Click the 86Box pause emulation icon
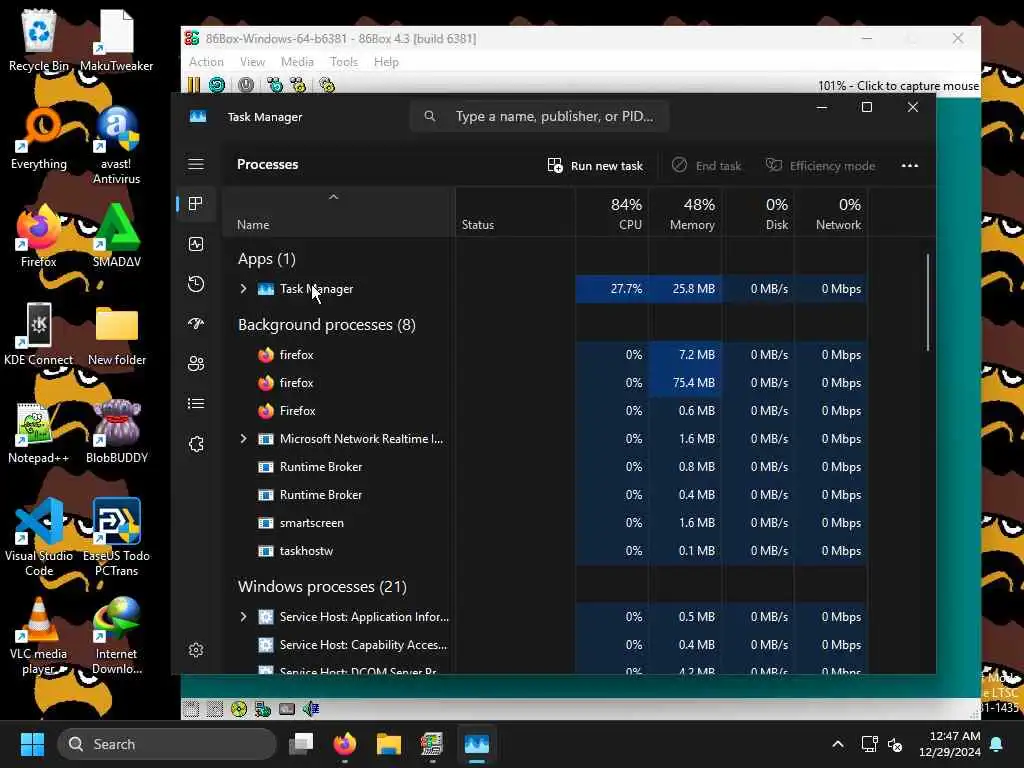1024x768 pixels. [x=194, y=84]
